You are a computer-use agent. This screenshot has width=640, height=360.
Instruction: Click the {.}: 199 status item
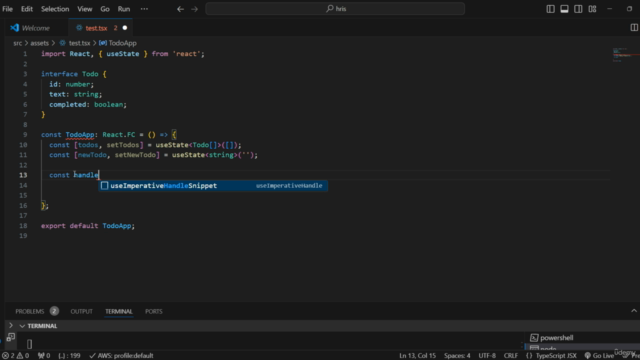click(x=69, y=356)
